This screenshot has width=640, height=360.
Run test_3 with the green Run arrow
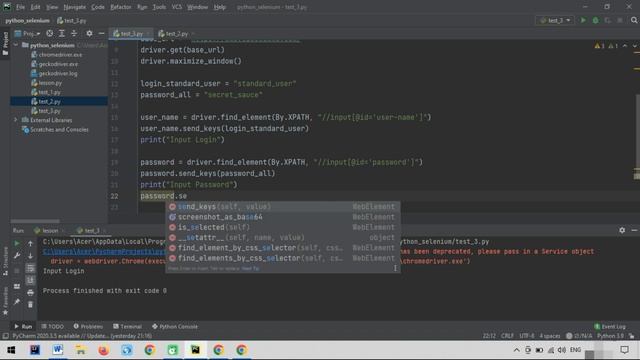coord(583,20)
